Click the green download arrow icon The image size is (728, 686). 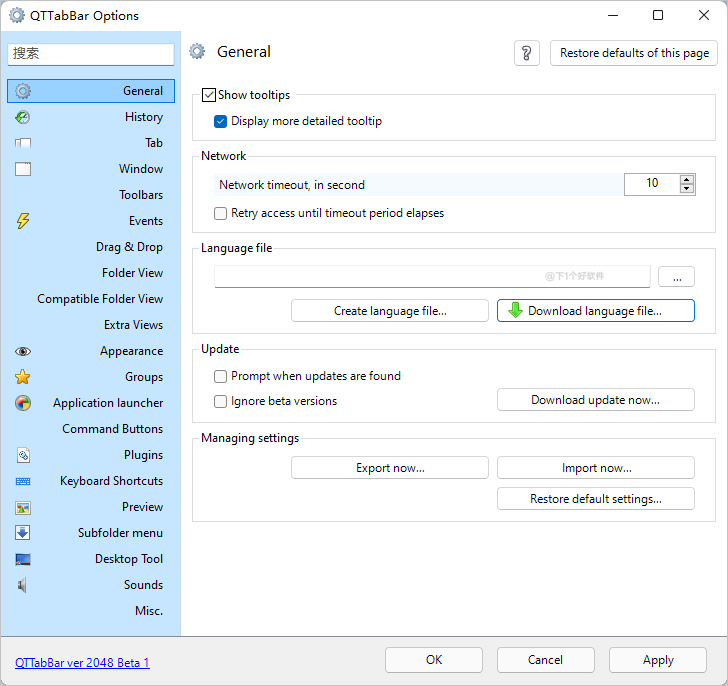[515, 310]
